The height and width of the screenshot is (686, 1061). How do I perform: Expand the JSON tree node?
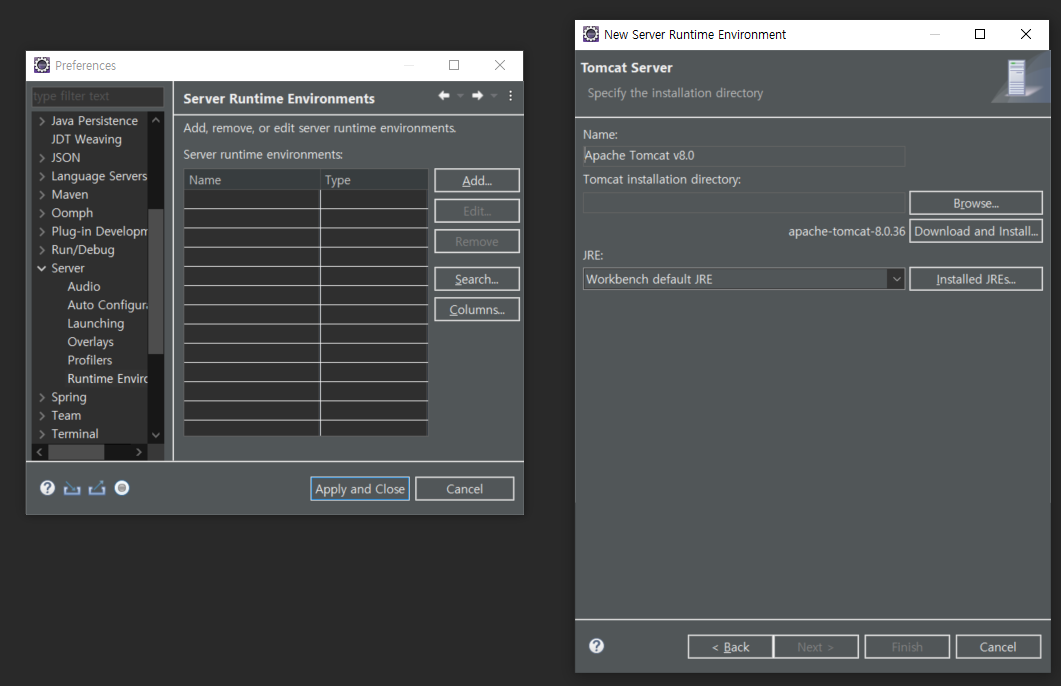(x=42, y=158)
